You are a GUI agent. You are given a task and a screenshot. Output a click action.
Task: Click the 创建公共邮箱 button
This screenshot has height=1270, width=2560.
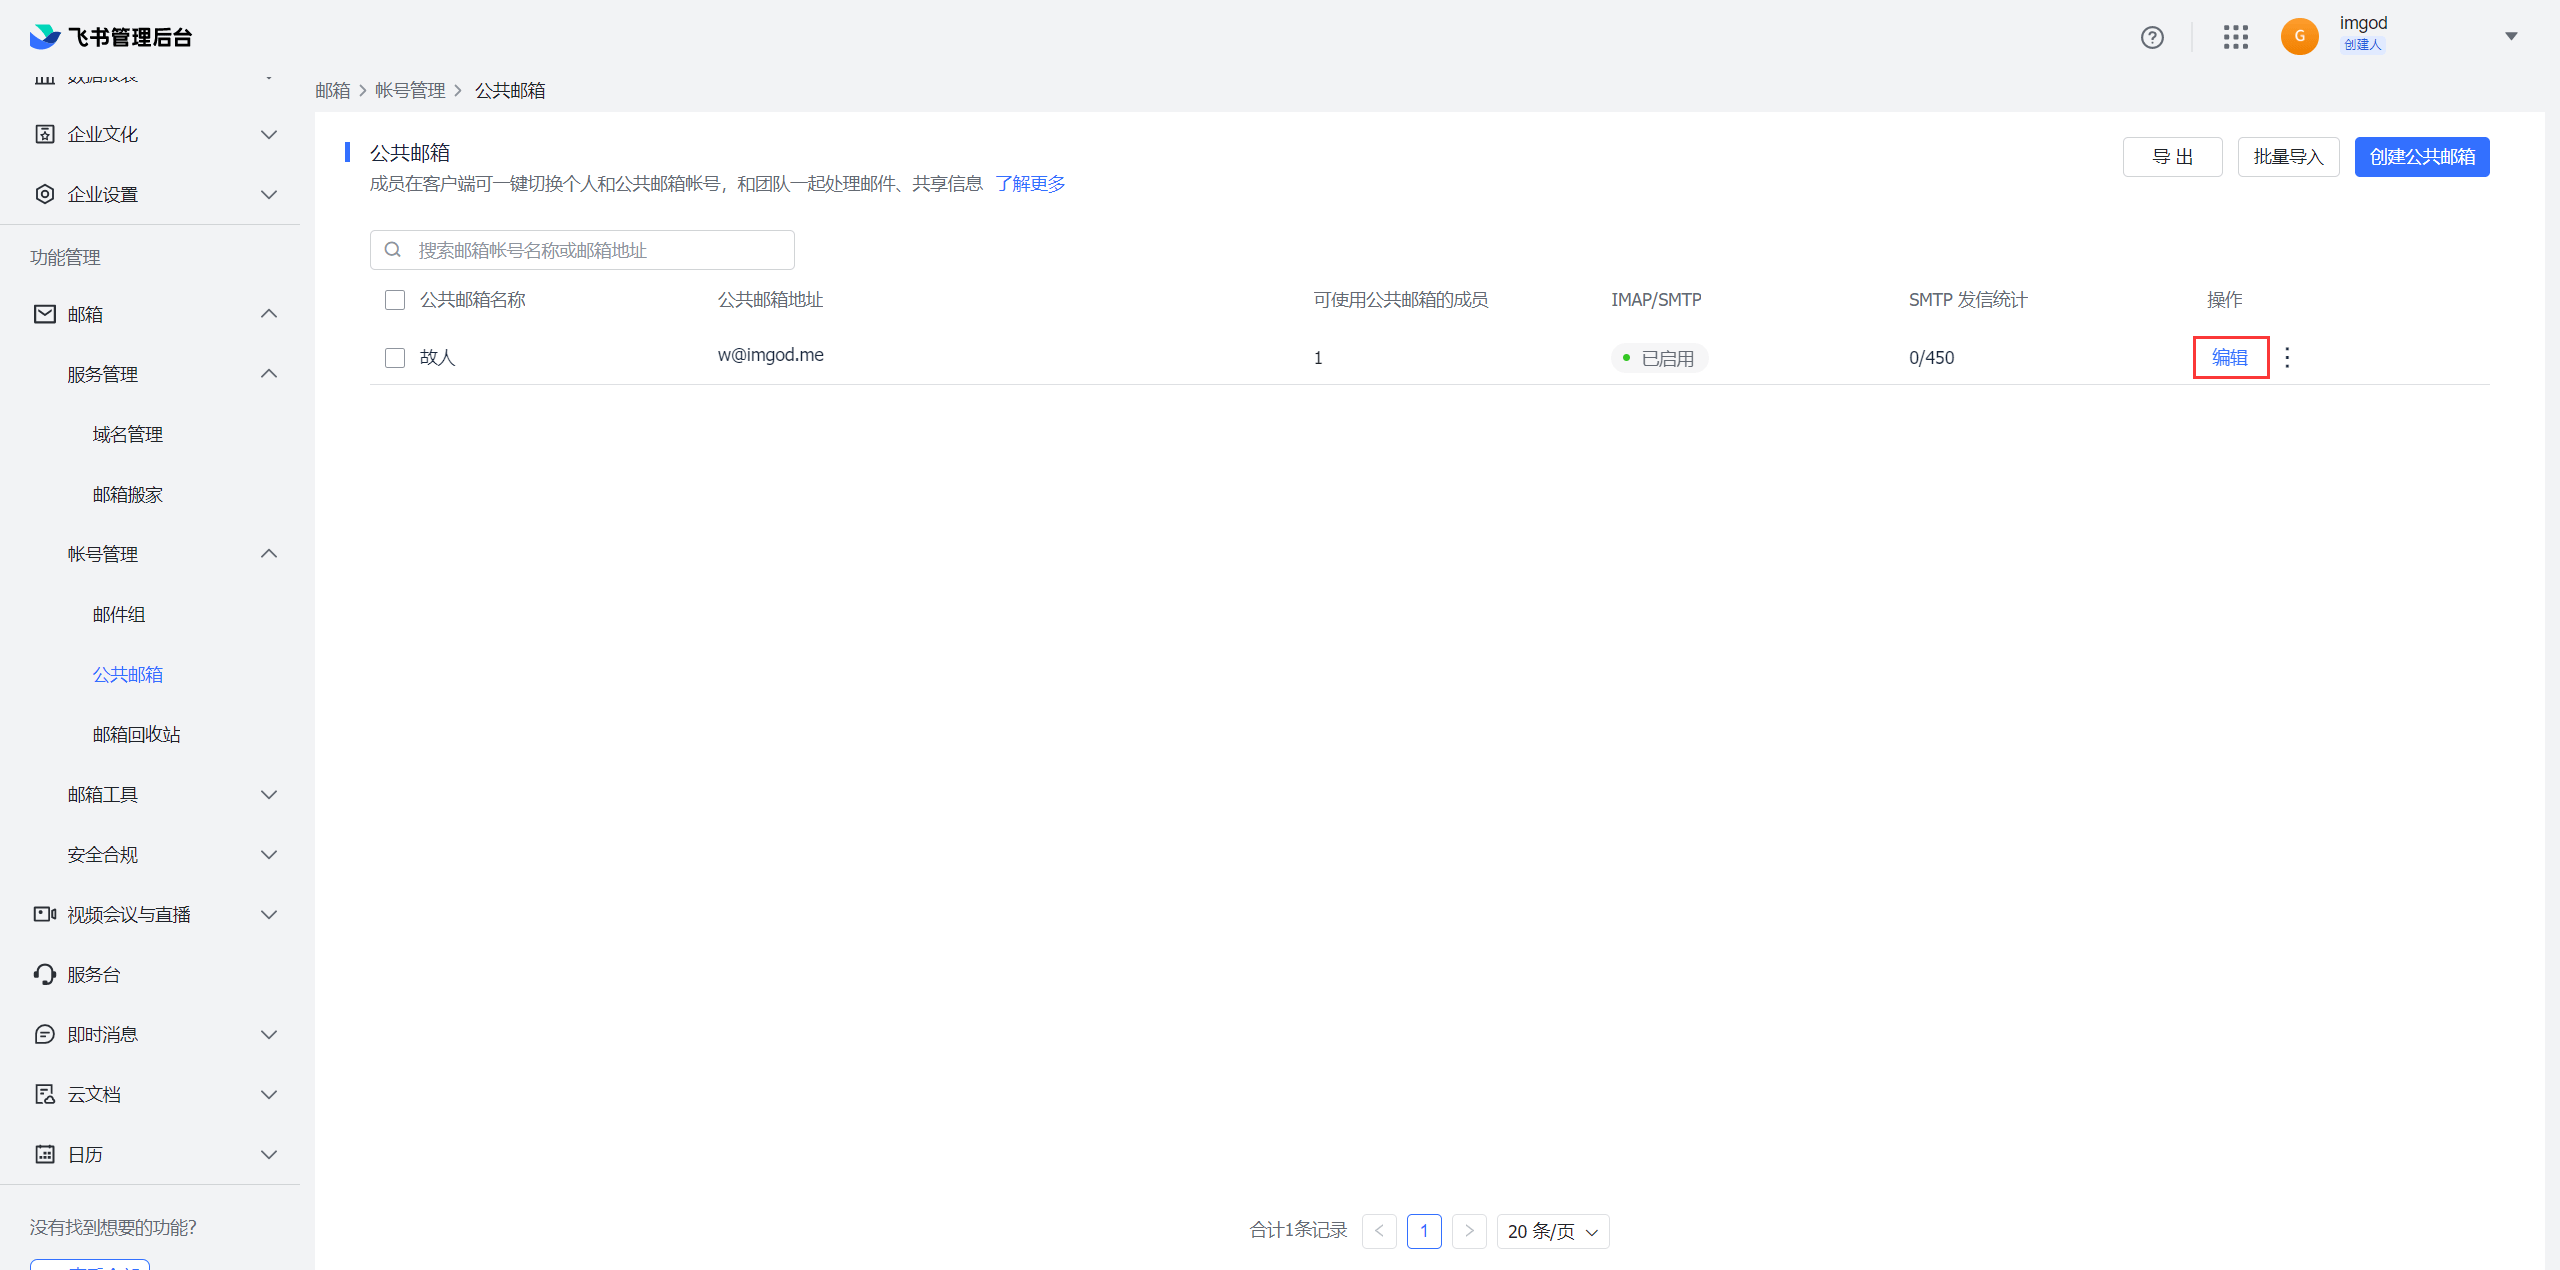[x=2421, y=157]
